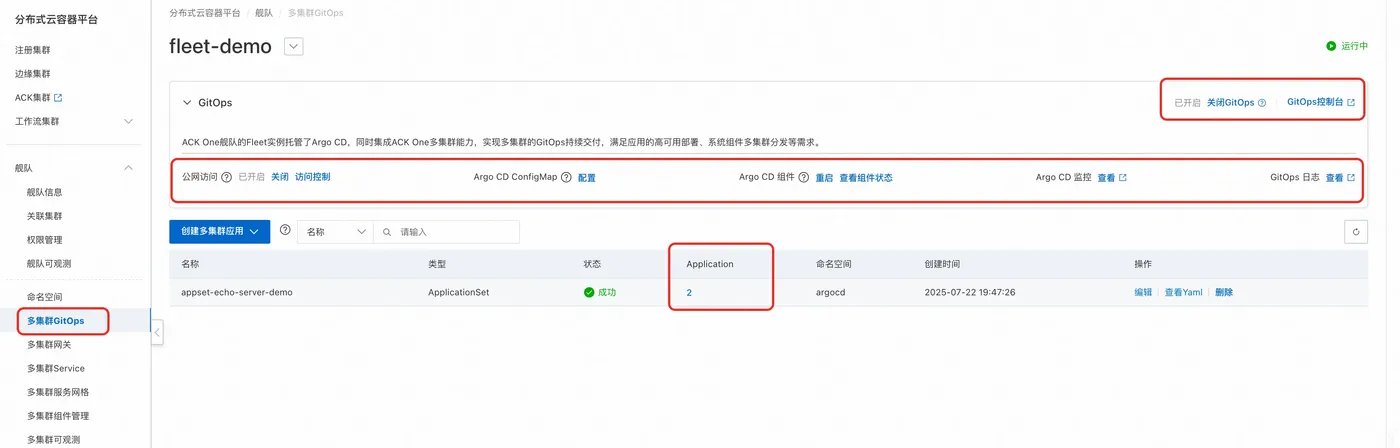Screen dimensions: 1400x448
Task: Click argocd namespace cell
Action: pyautogui.click(x=832, y=292)
